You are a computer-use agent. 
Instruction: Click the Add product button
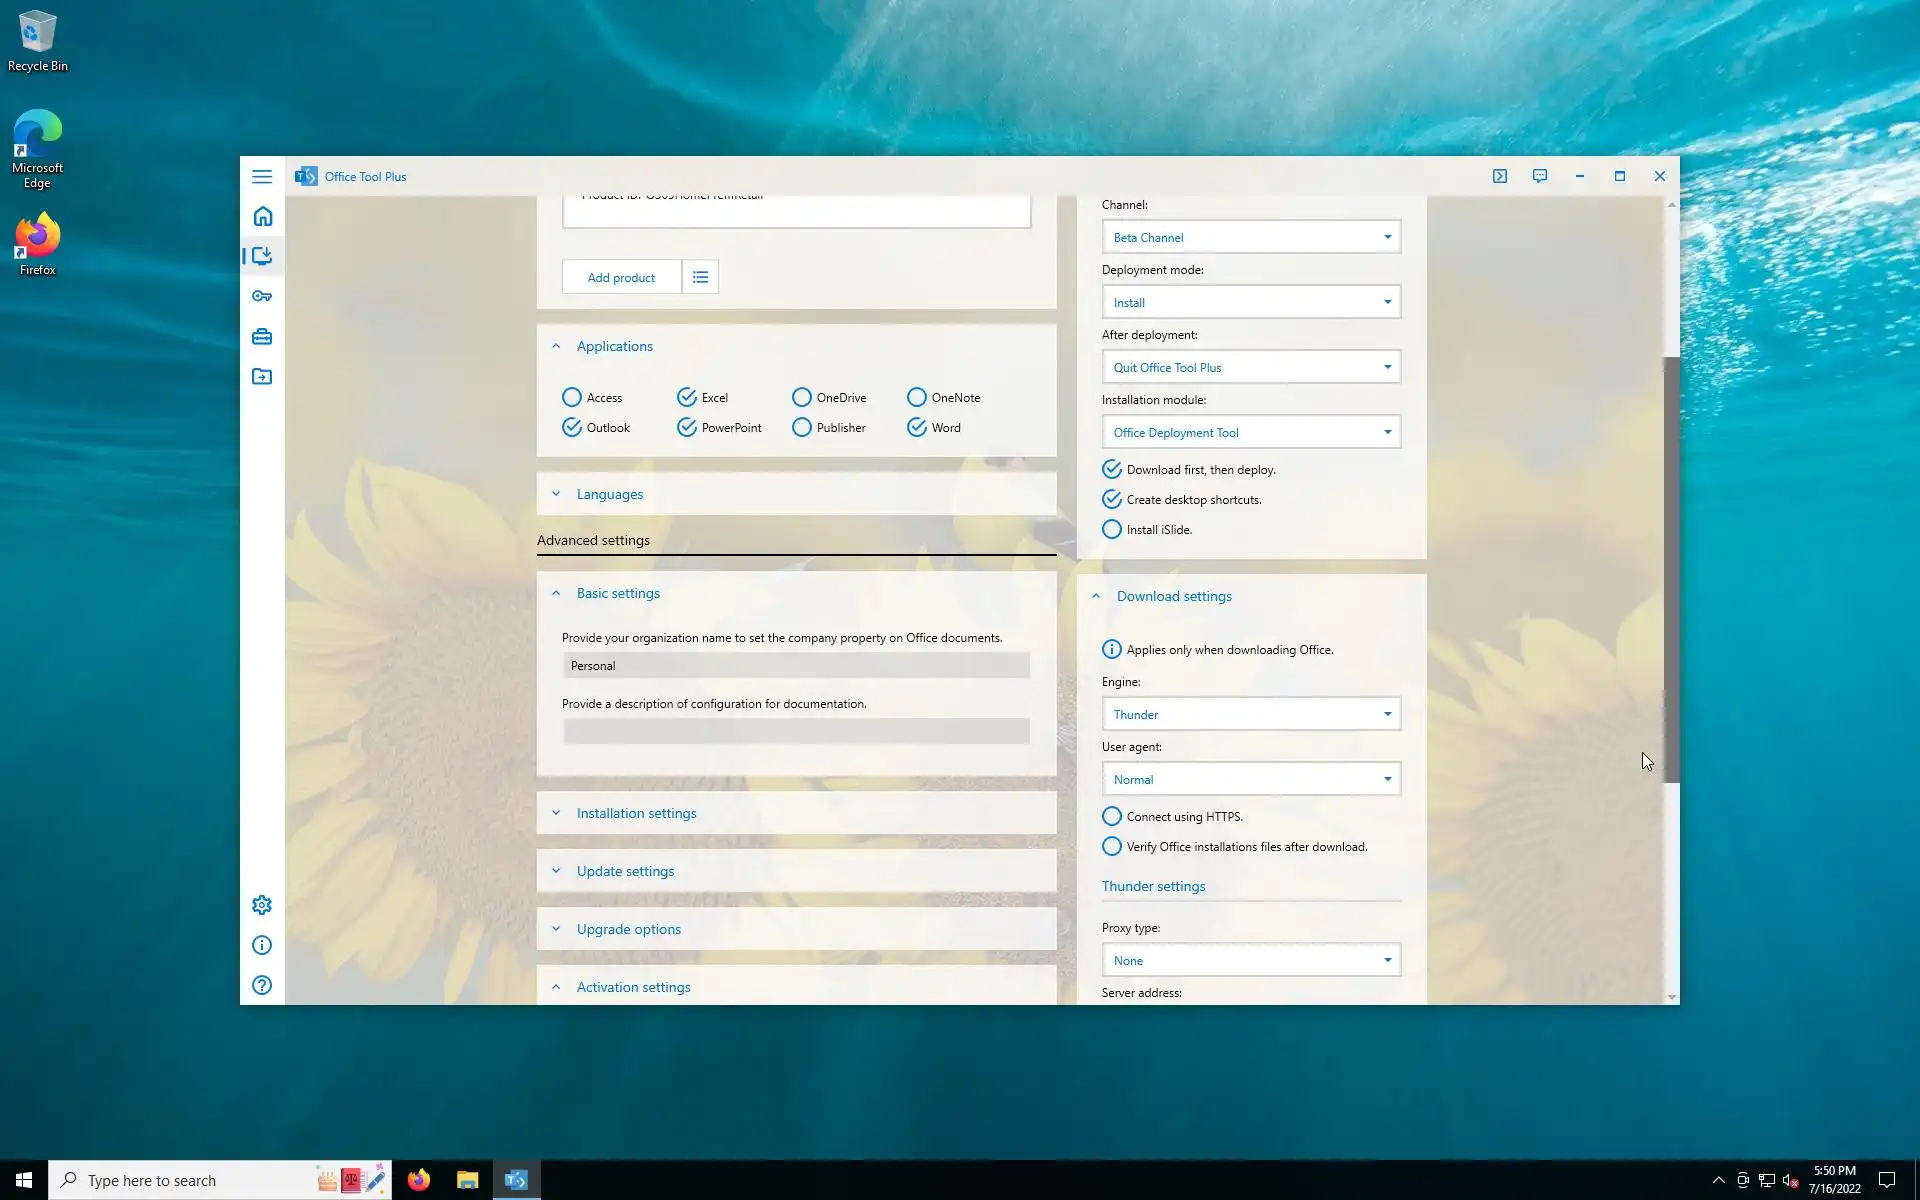pyautogui.click(x=621, y=277)
